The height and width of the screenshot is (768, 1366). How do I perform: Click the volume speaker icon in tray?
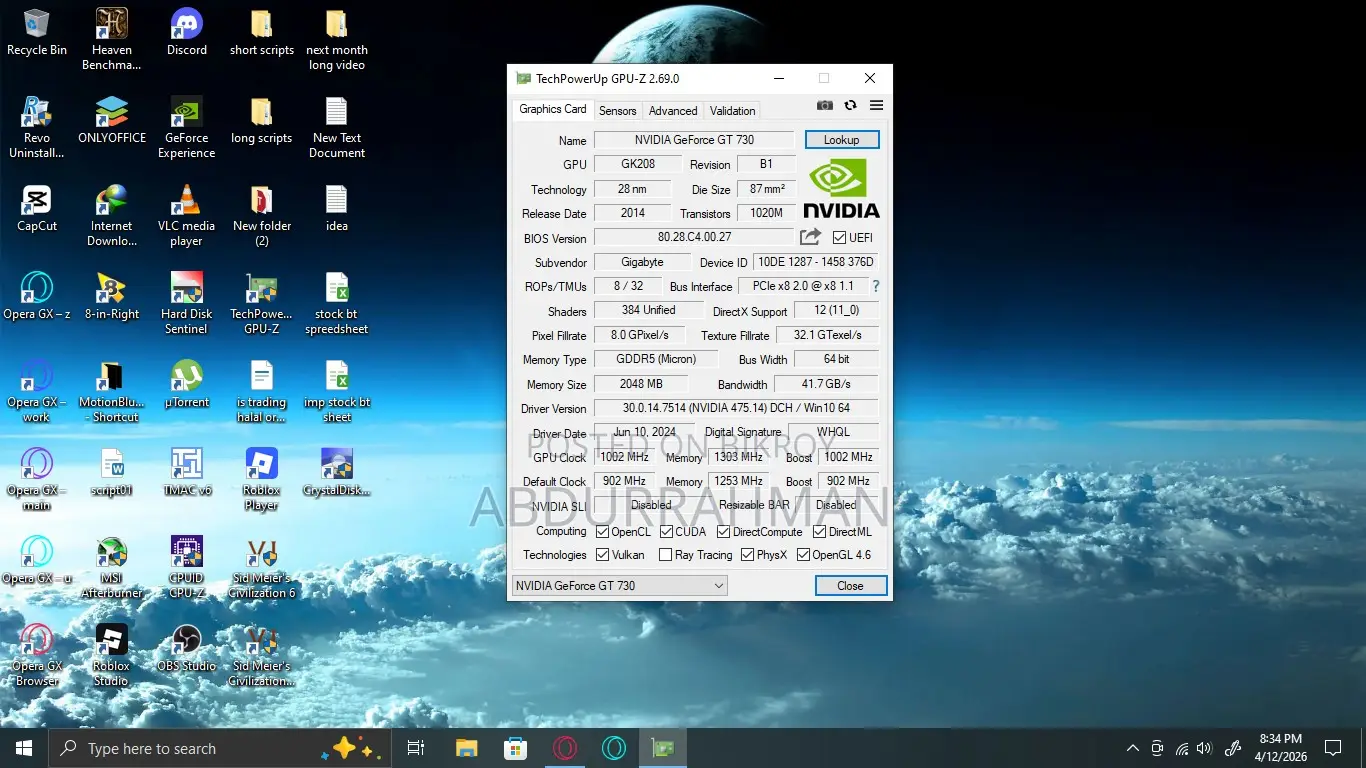pos(1204,748)
